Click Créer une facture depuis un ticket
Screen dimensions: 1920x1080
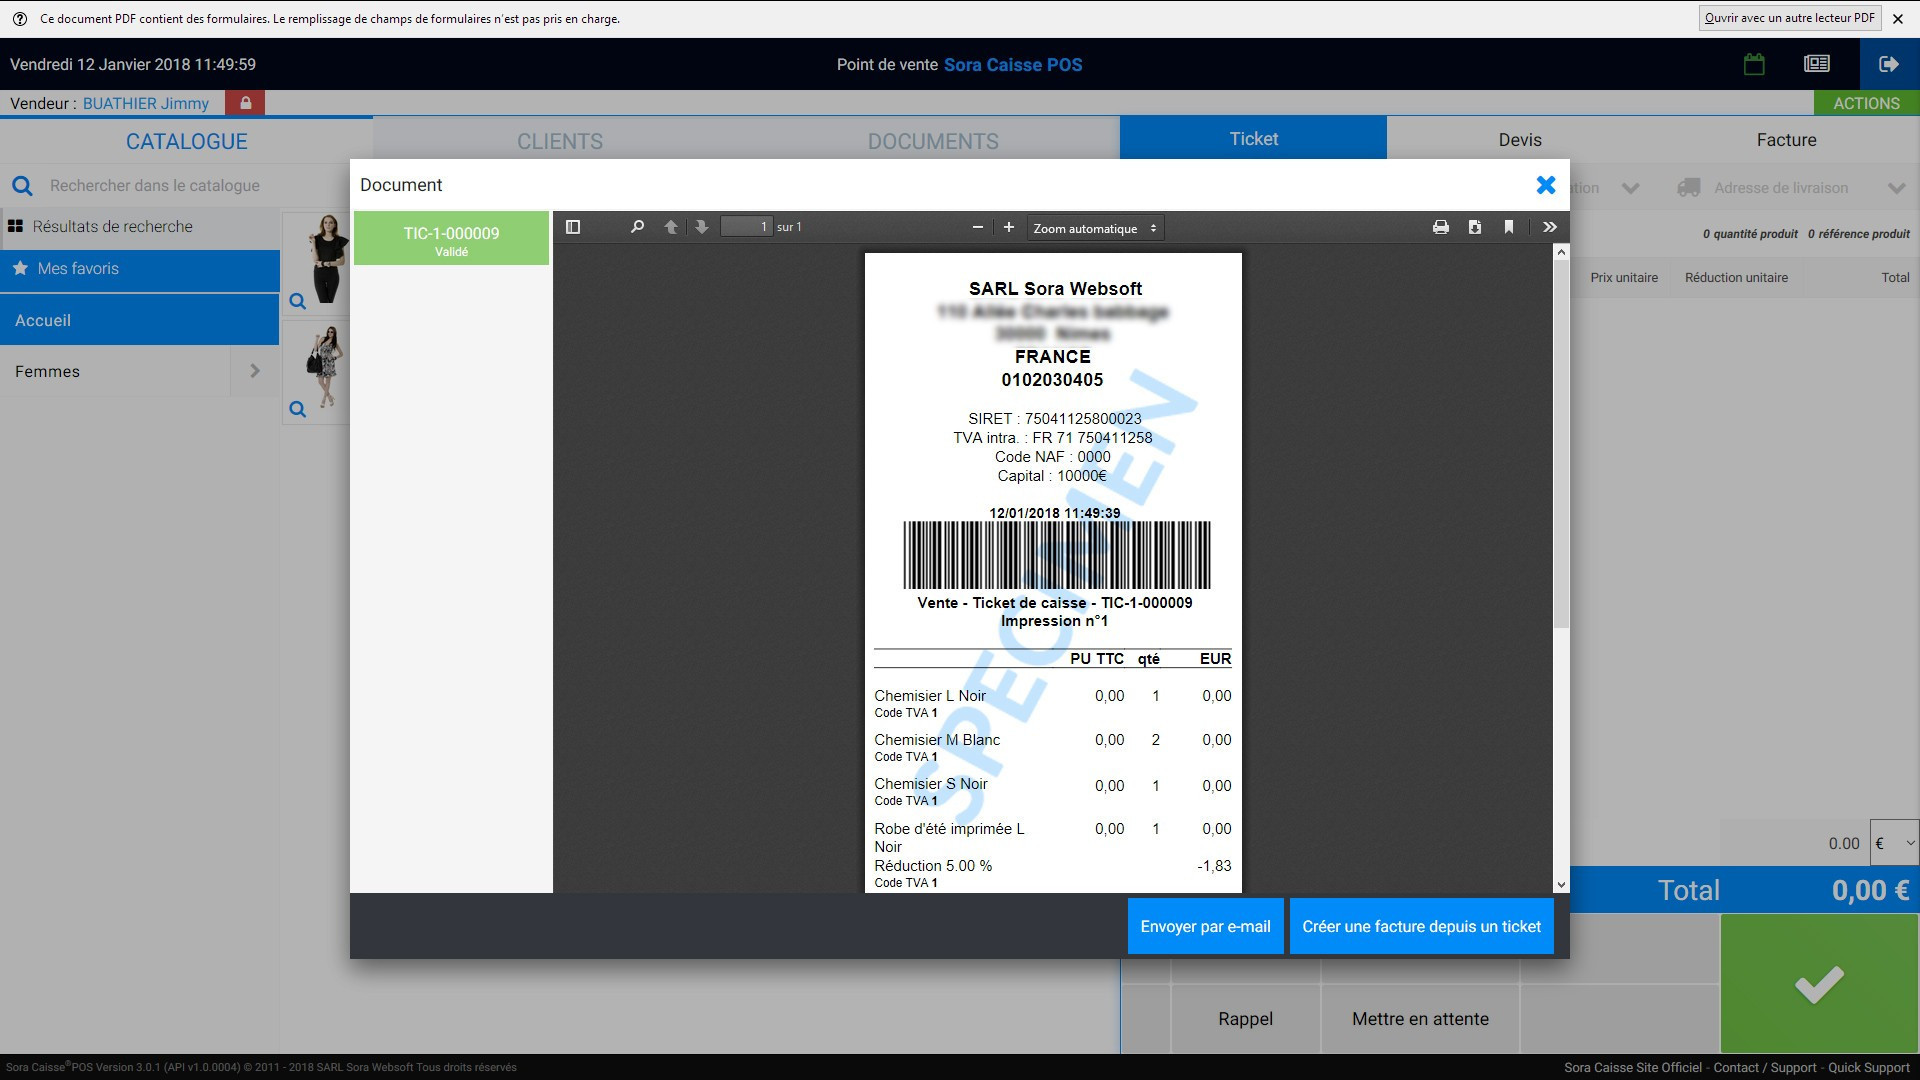pyautogui.click(x=1421, y=926)
